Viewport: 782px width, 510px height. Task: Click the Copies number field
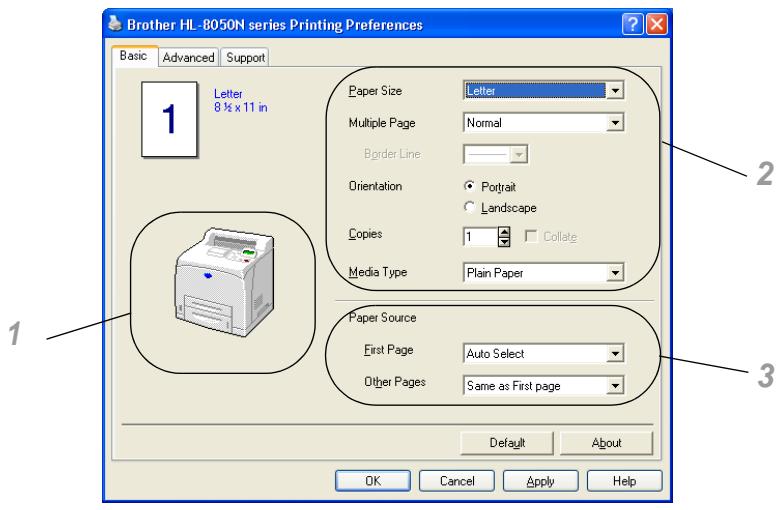click(x=481, y=237)
